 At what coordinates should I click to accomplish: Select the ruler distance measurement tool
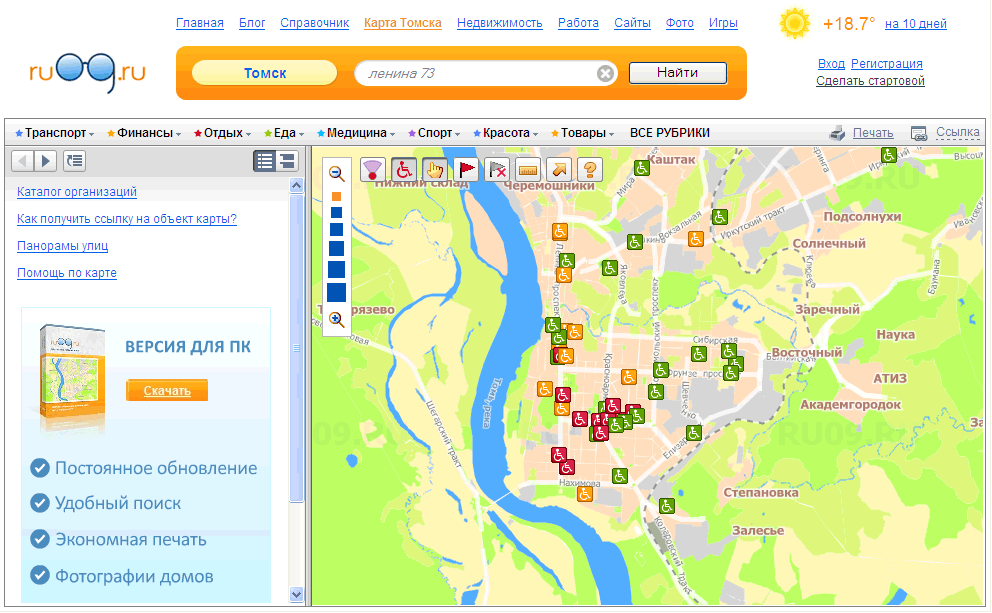[x=528, y=169]
